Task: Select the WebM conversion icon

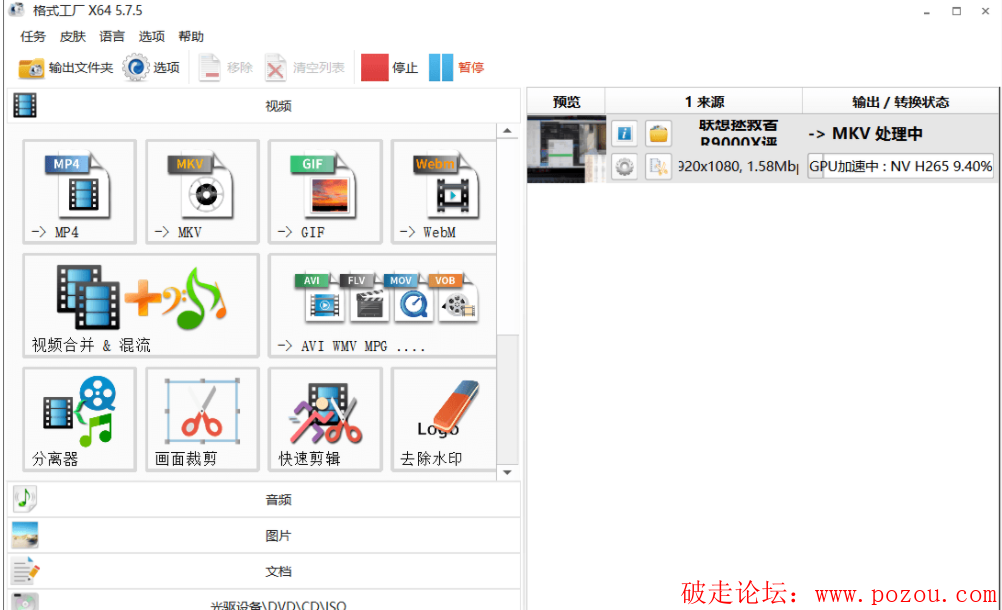Action: coord(443,191)
